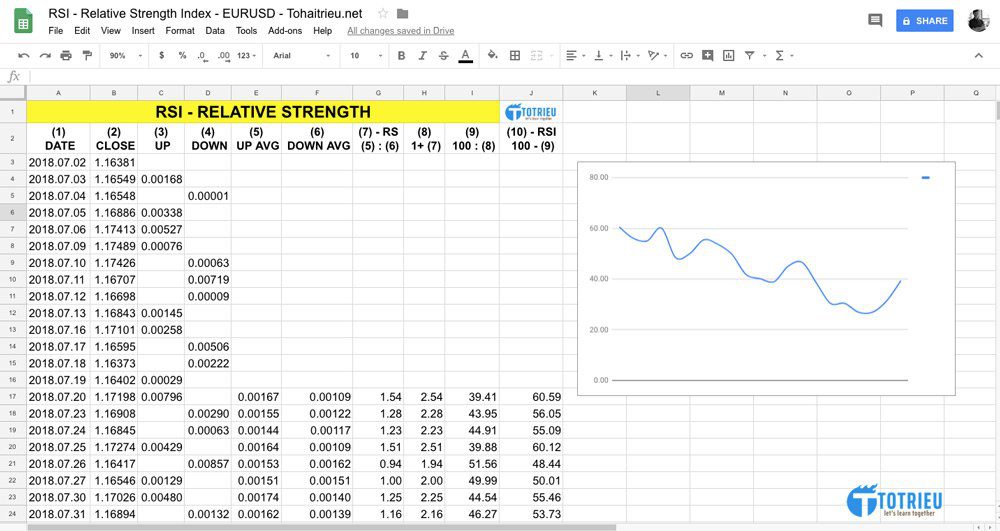Open the borders tool

pos(515,55)
